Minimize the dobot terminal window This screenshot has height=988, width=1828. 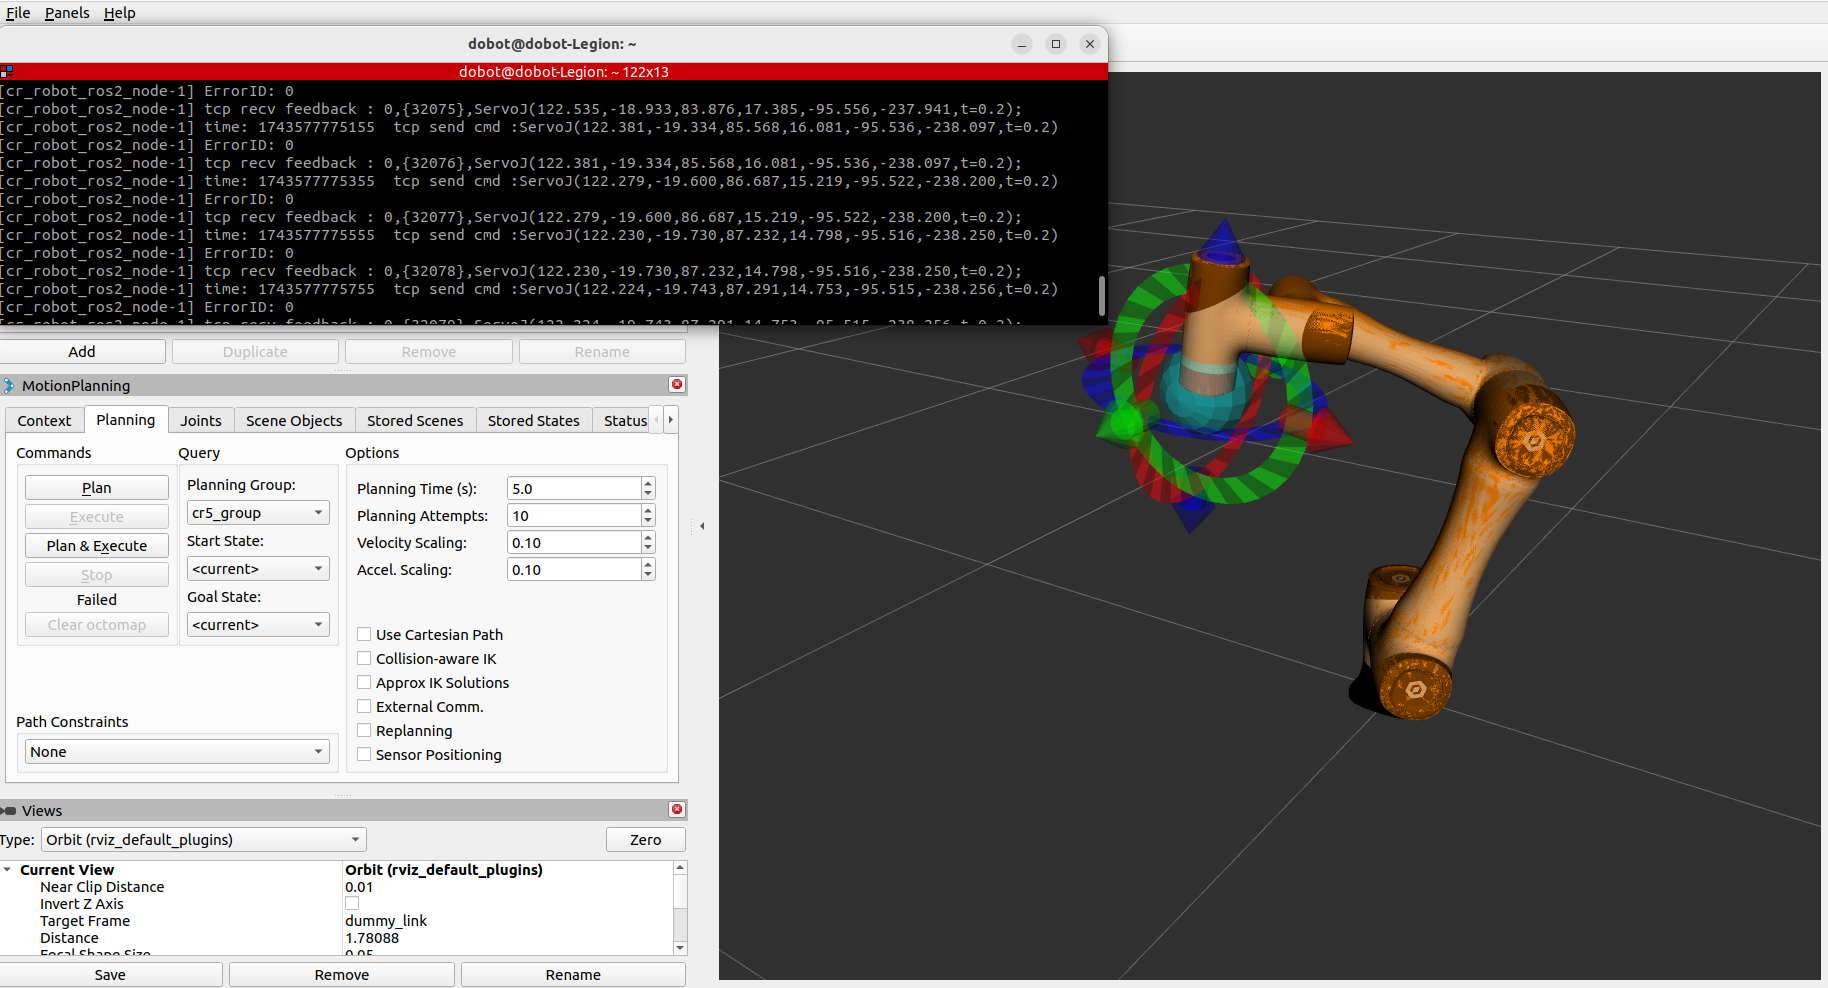[1022, 44]
